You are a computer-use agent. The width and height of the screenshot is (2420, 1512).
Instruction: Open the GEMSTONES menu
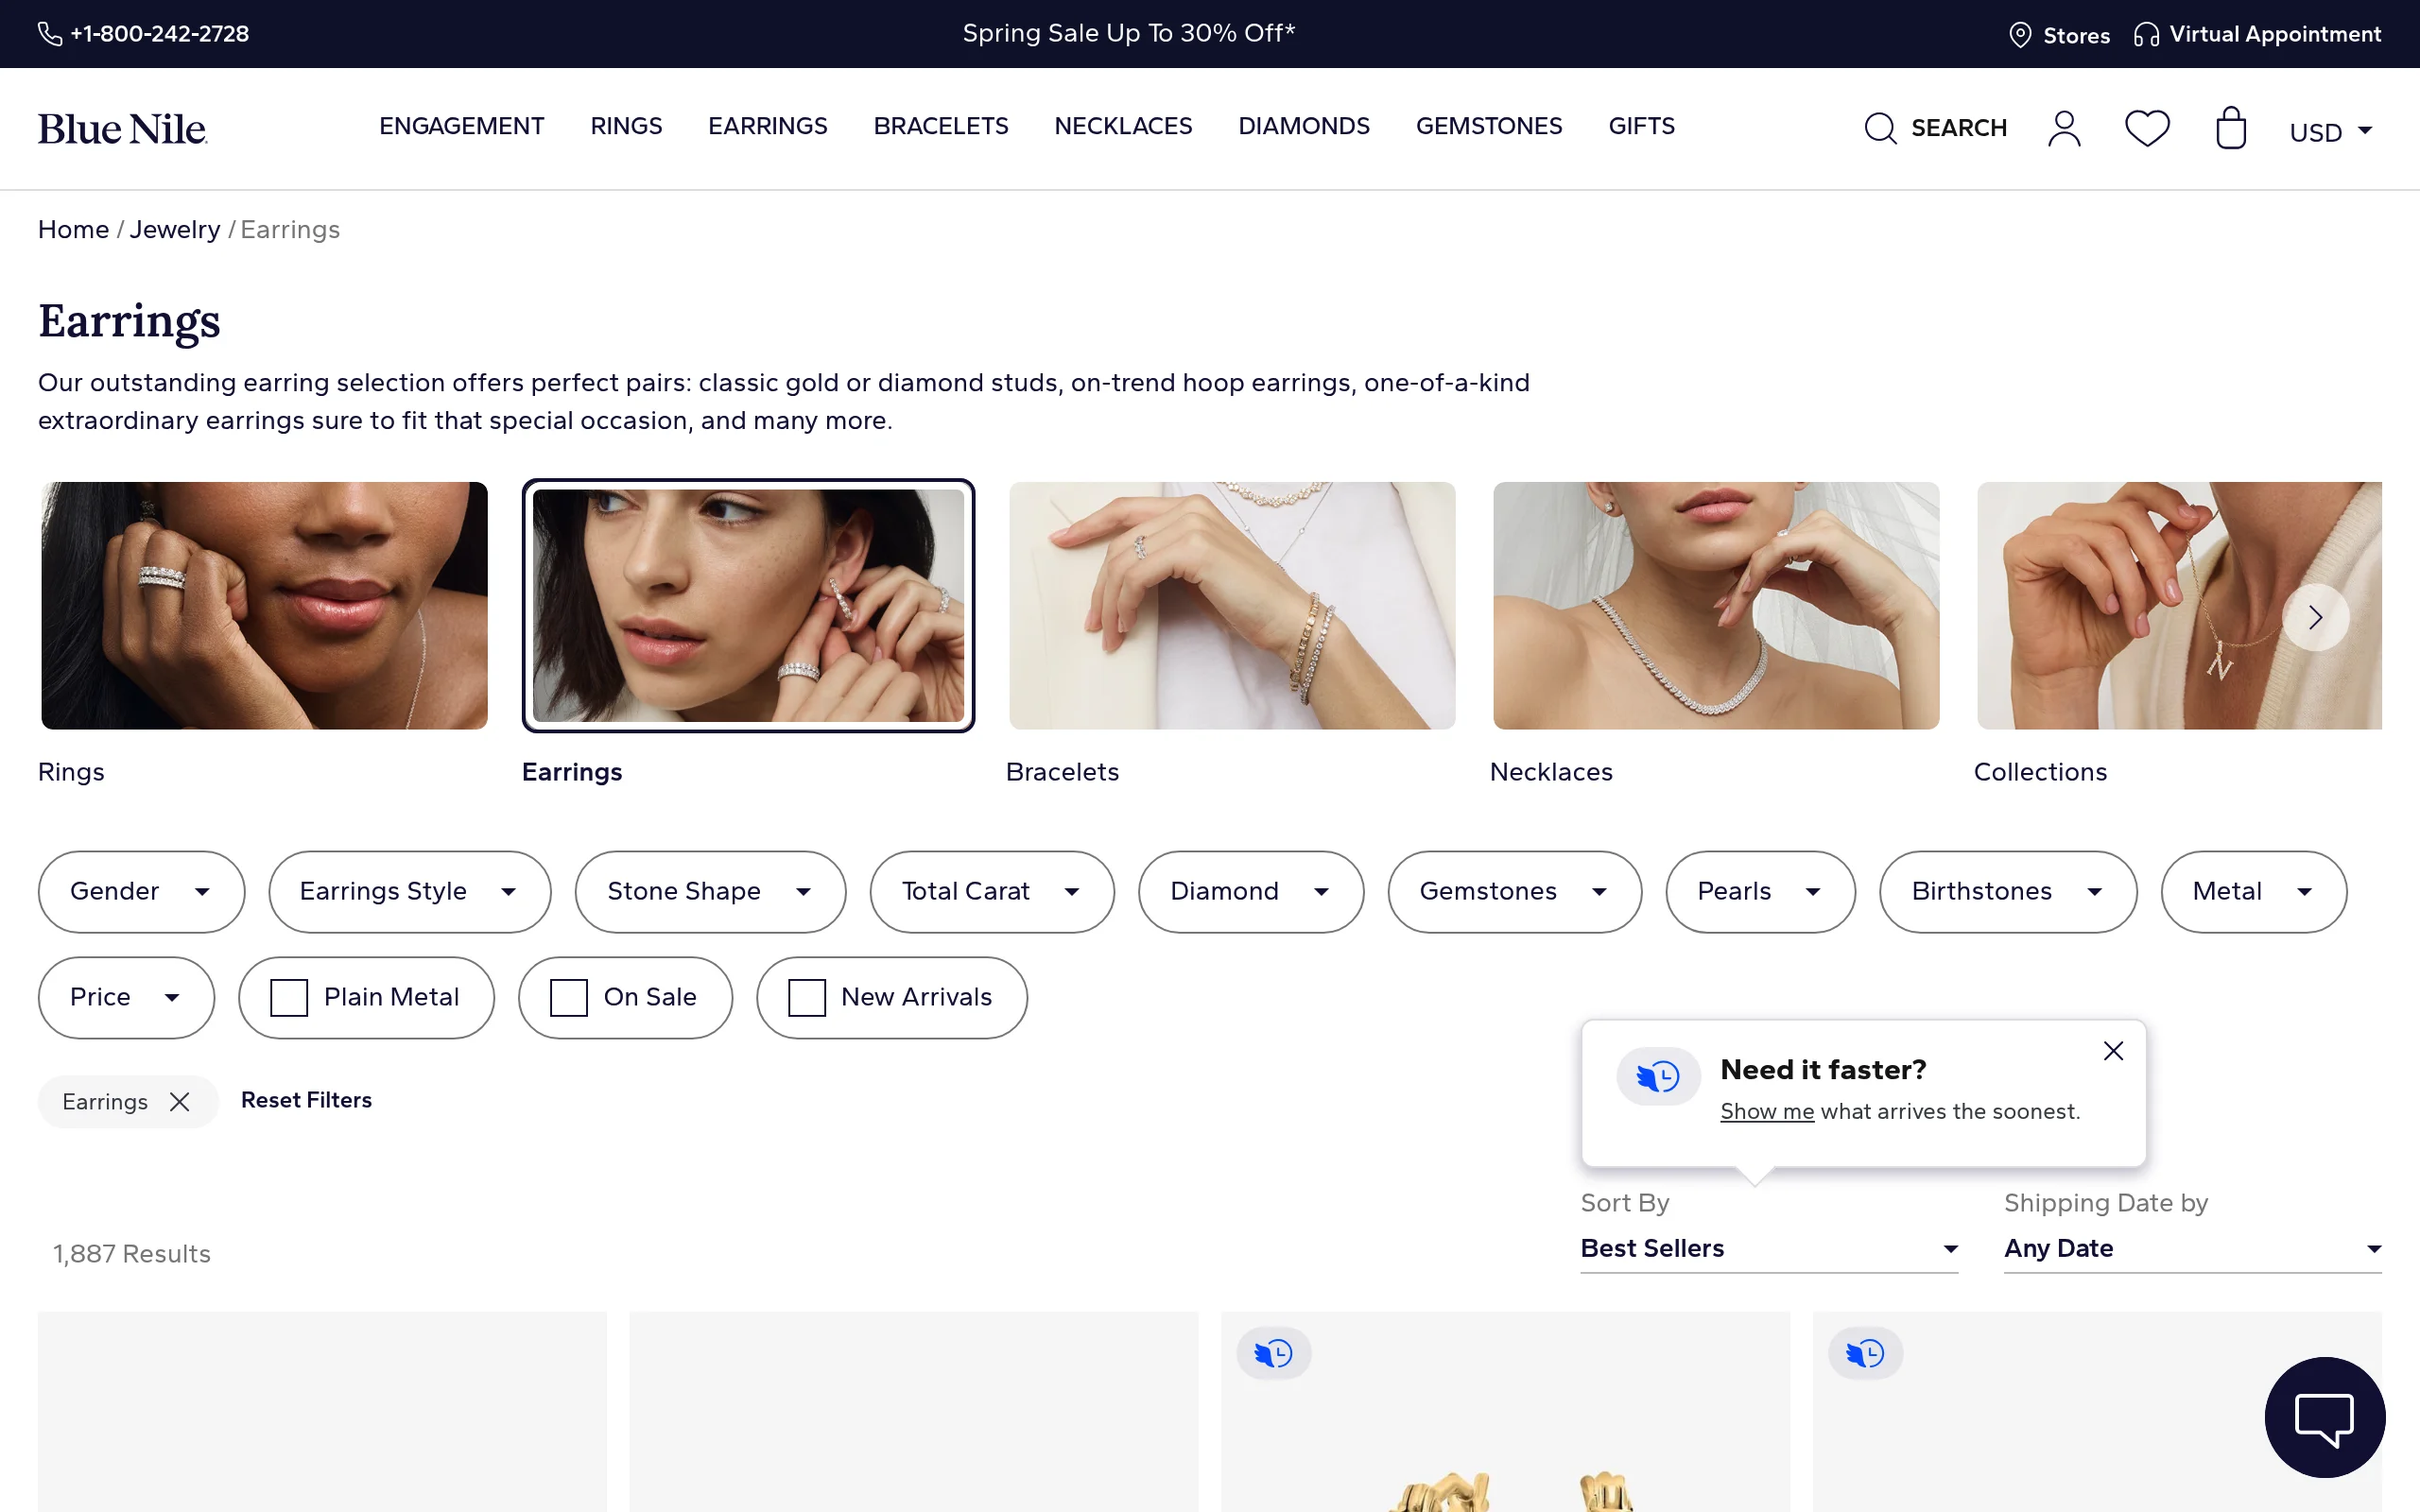tap(1488, 126)
